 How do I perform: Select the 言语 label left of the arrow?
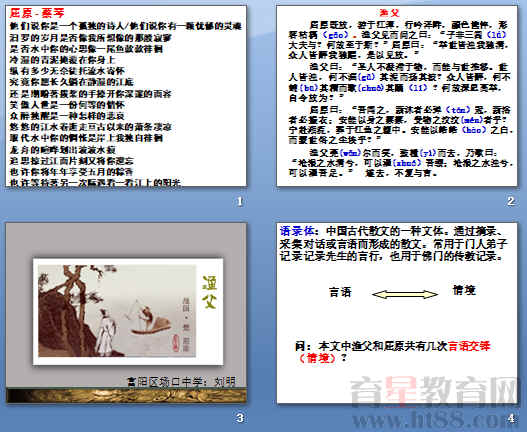(x=340, y=291)
